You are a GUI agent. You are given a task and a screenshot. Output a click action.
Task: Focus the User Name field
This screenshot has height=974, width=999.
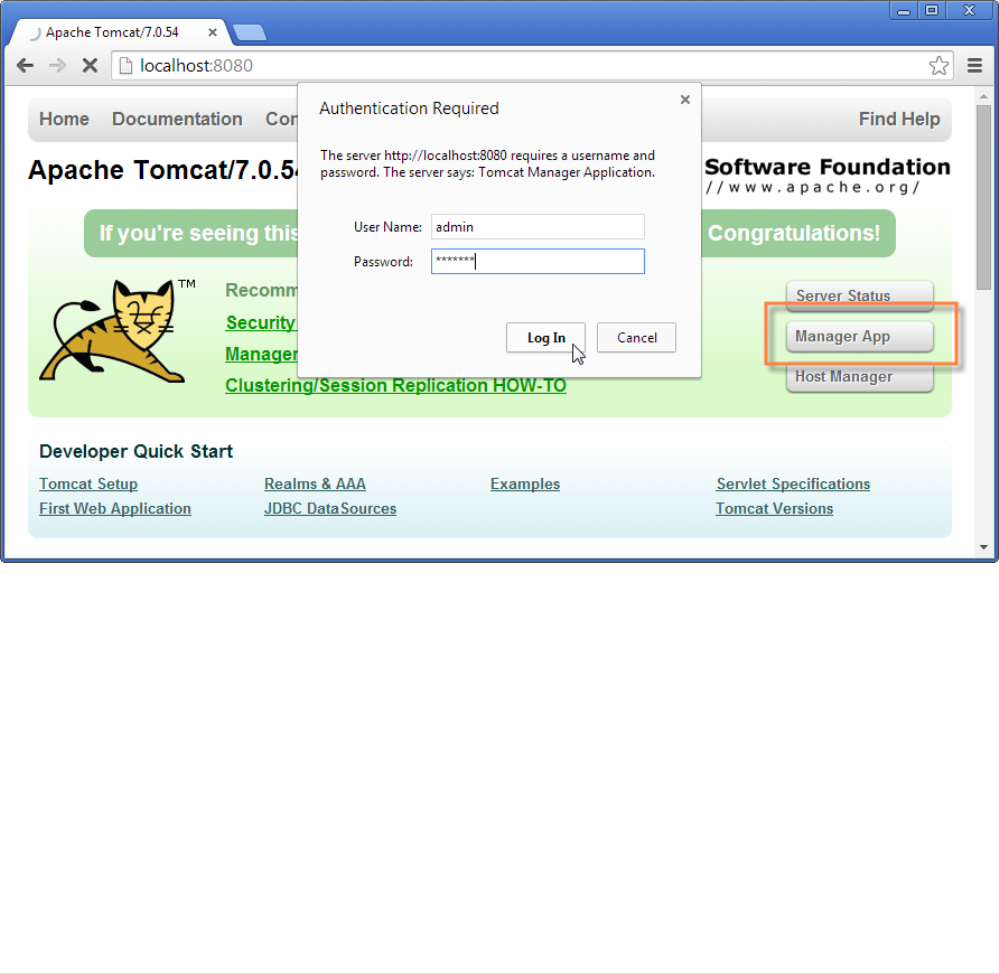[x=538, y=227]
